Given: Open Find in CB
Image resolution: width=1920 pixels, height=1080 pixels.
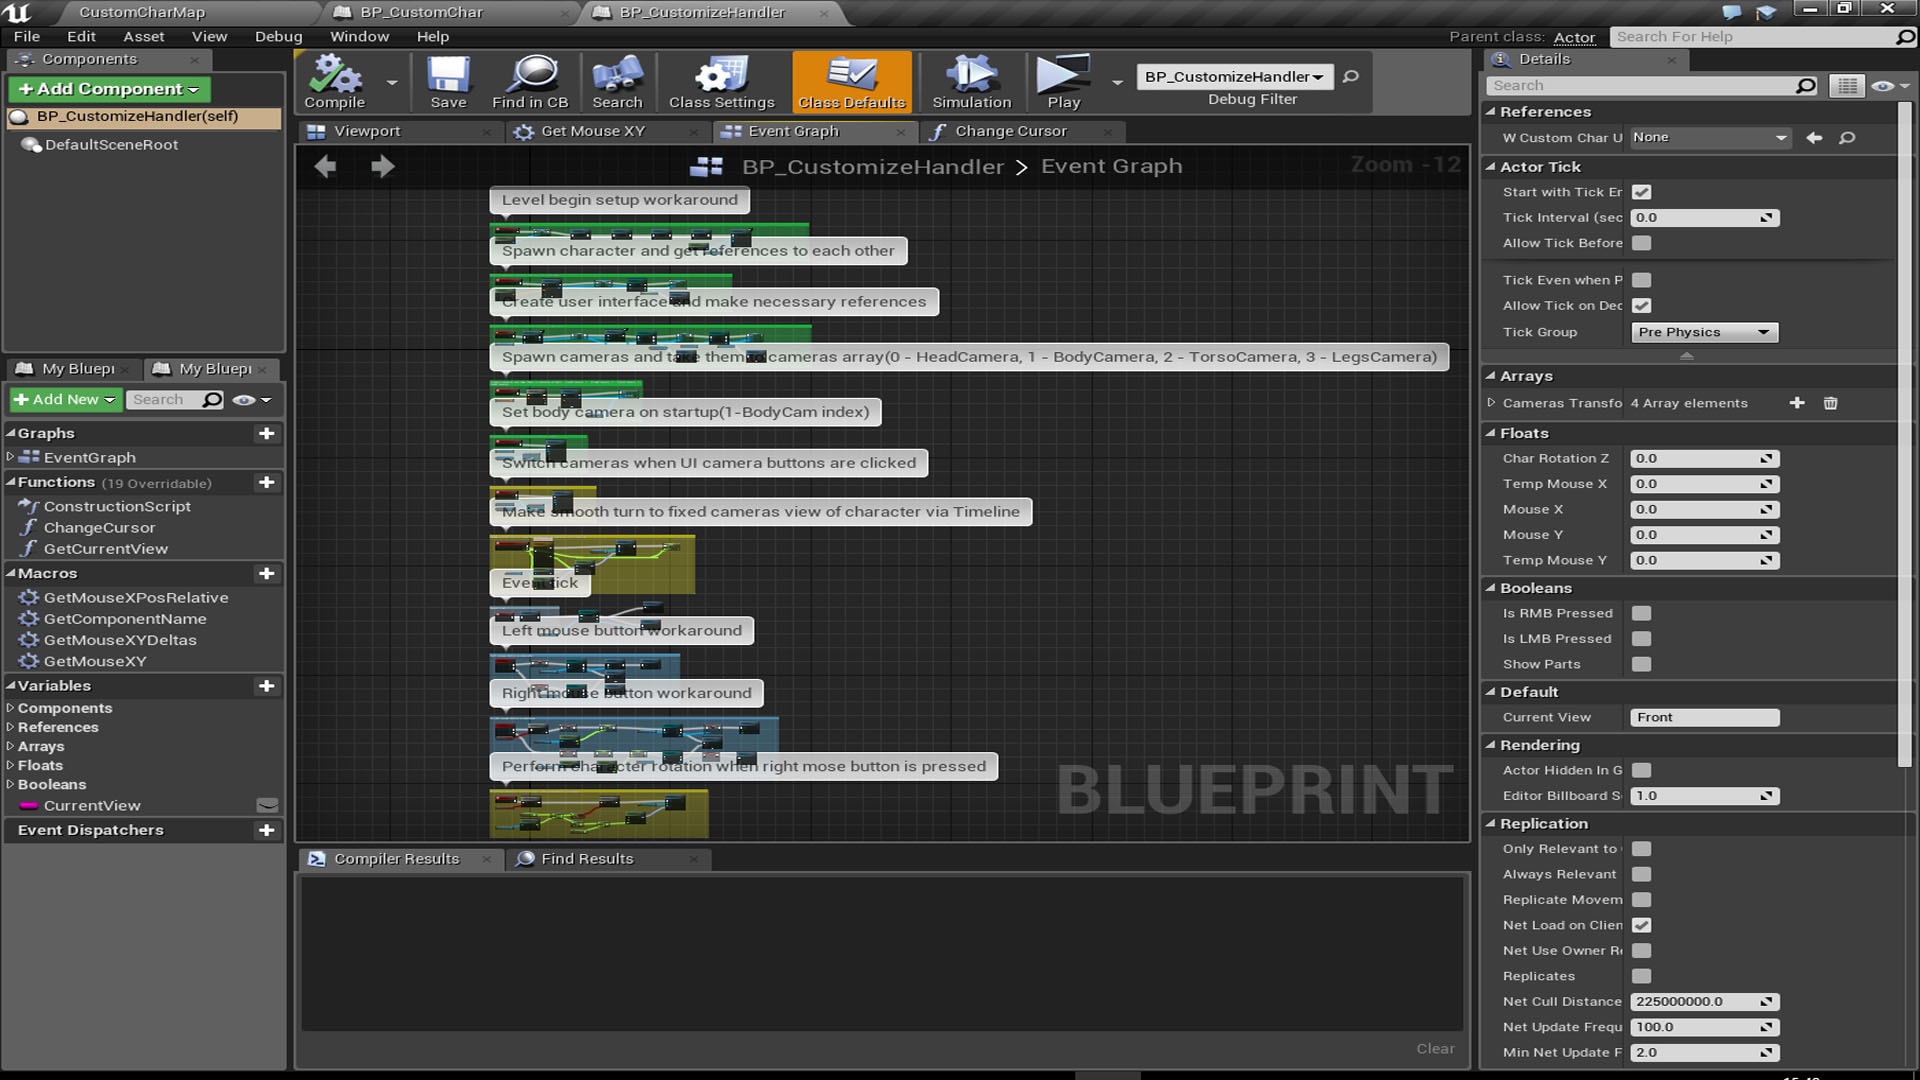Looking at the screenshot, I should (x=529, y=82).
